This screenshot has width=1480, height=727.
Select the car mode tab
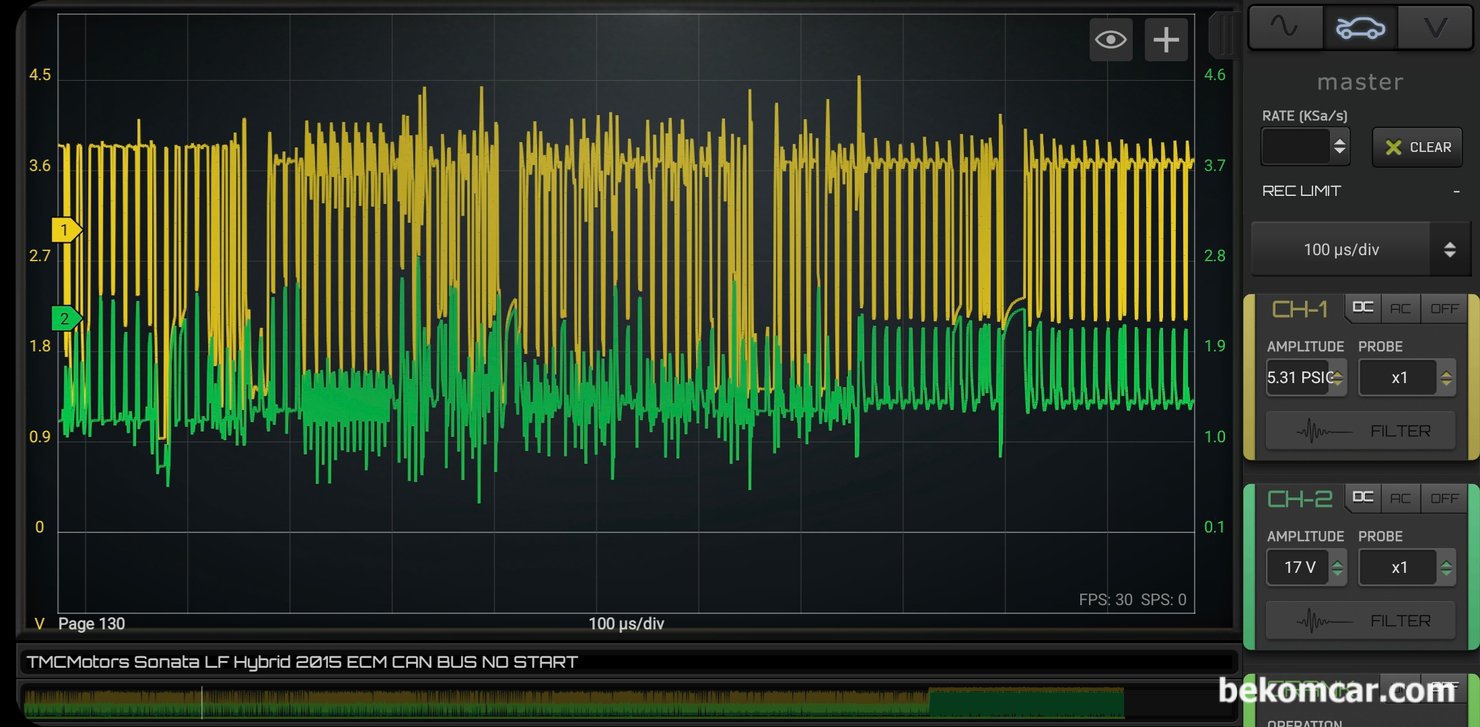point(1361,27)
